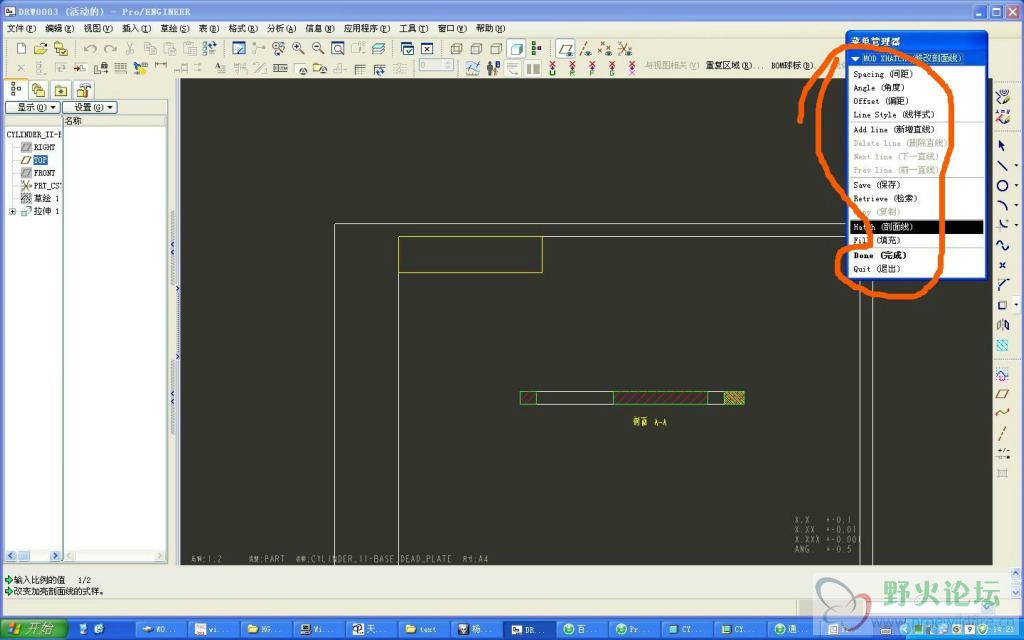
Task: Open the 插入 menu
Action: point(136,29)
